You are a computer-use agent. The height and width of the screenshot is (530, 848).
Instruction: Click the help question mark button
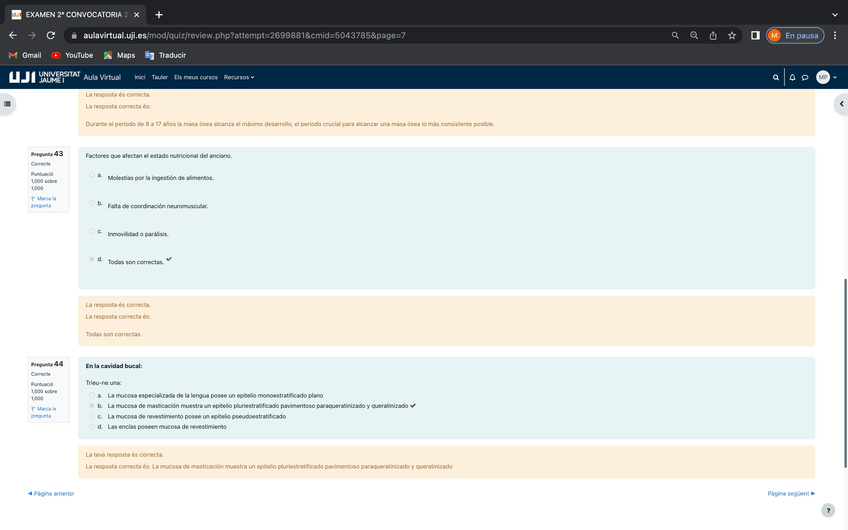827,510
